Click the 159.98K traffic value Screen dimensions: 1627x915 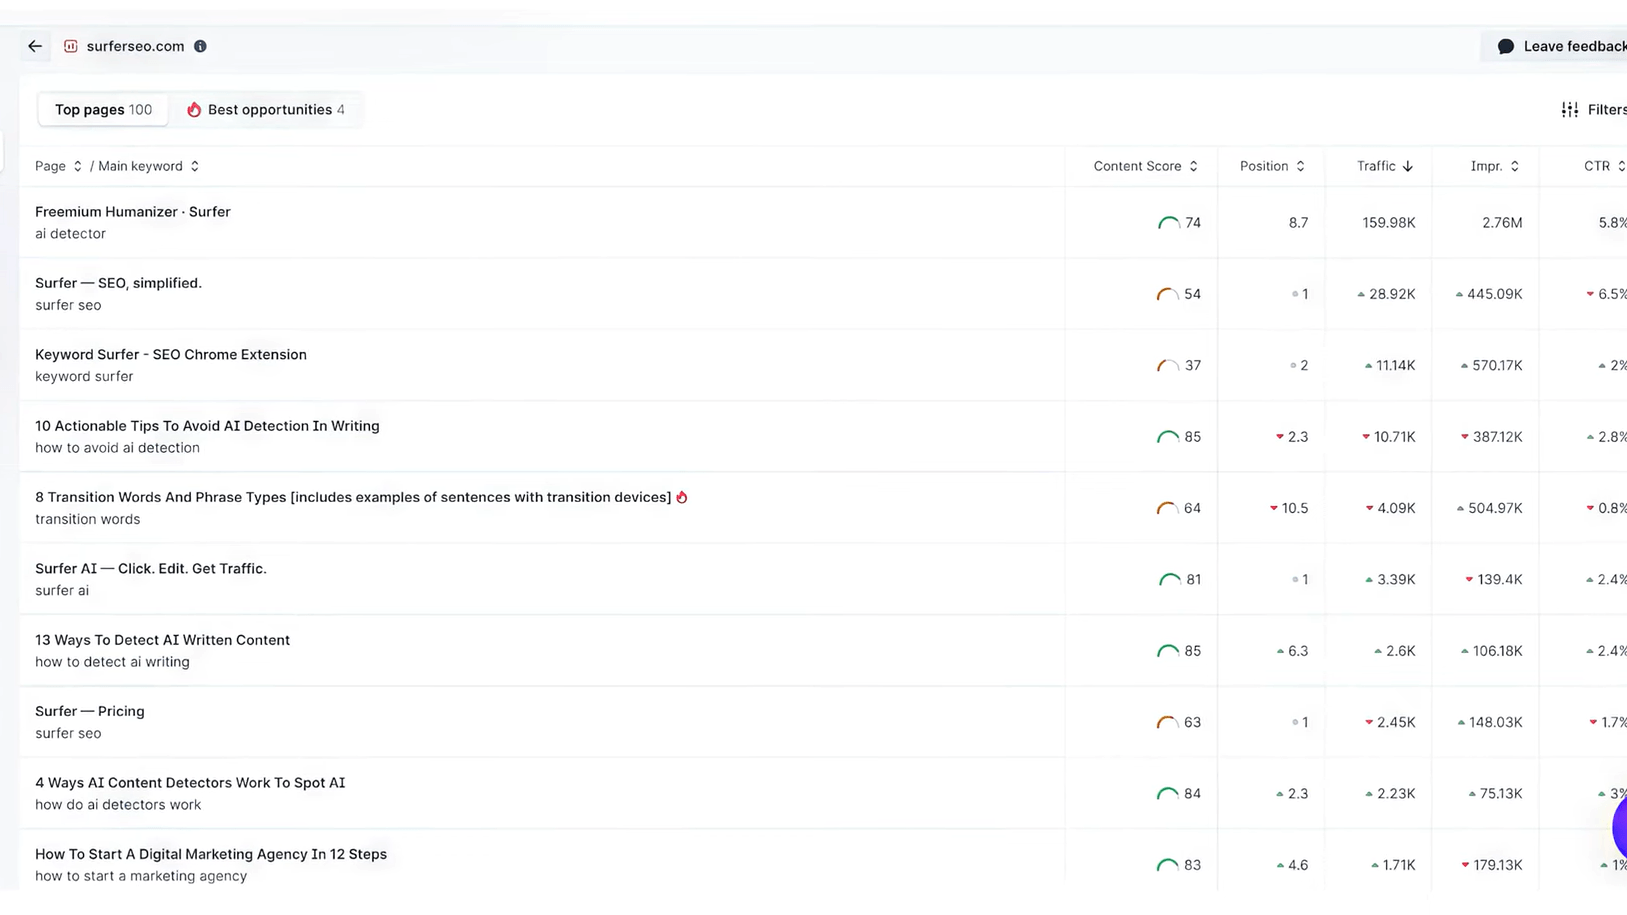pyautogui.click(x=1389, y=223)
